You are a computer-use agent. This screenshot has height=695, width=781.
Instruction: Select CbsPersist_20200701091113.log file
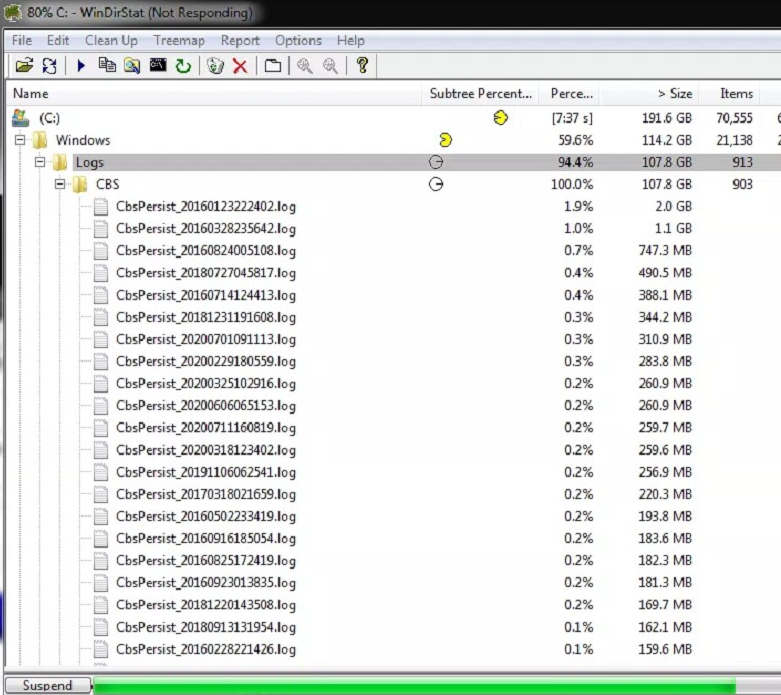click(x=206, y=339)
